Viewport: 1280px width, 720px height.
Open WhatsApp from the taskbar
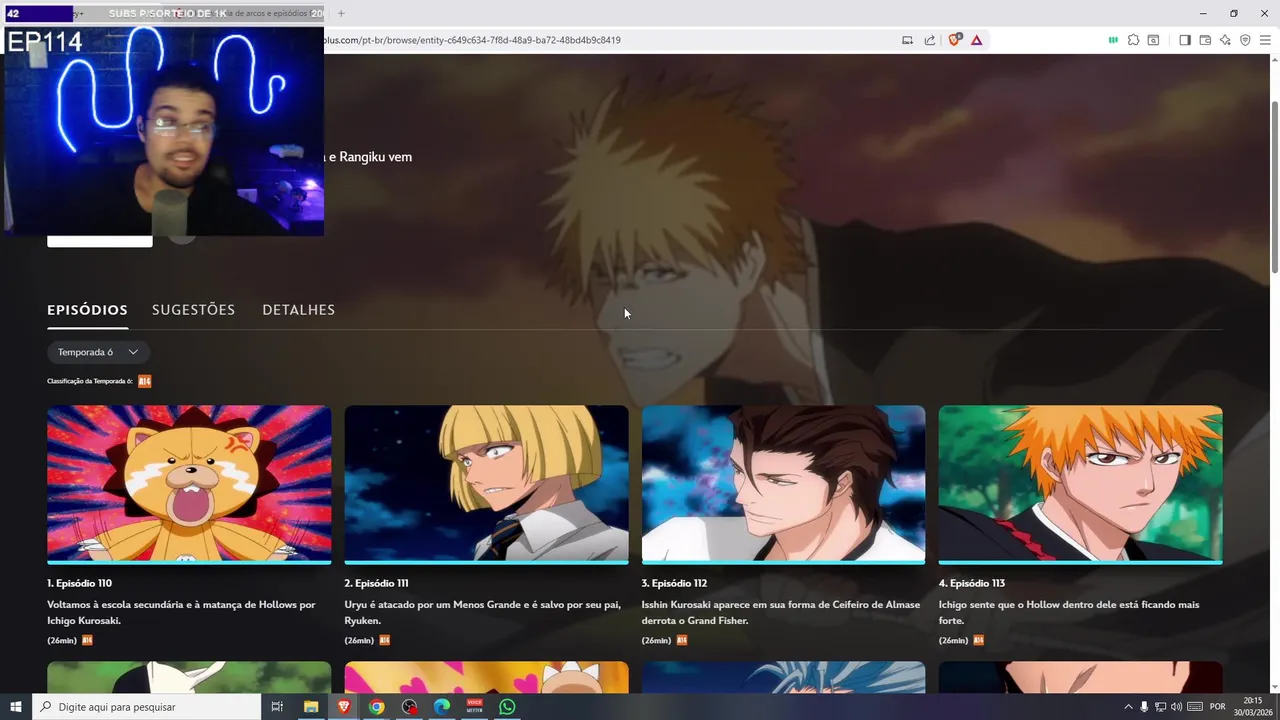tap(507, 707)
